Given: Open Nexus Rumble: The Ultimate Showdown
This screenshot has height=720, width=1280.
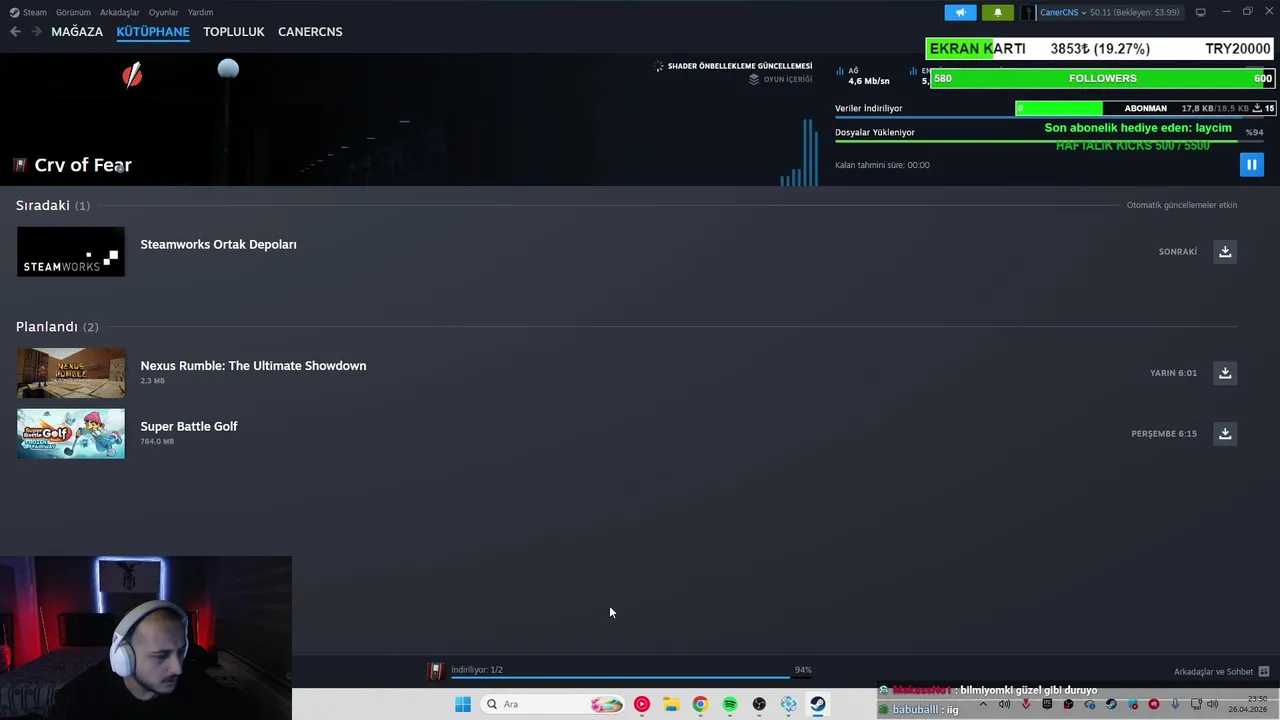Looking at the screenshot, I should [253, 366].
